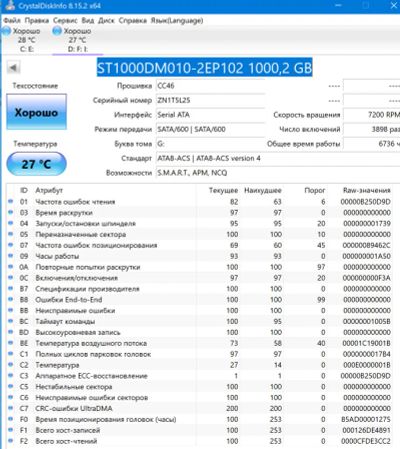
Task: Click status dot of attribute BE row
Action: 10,343
